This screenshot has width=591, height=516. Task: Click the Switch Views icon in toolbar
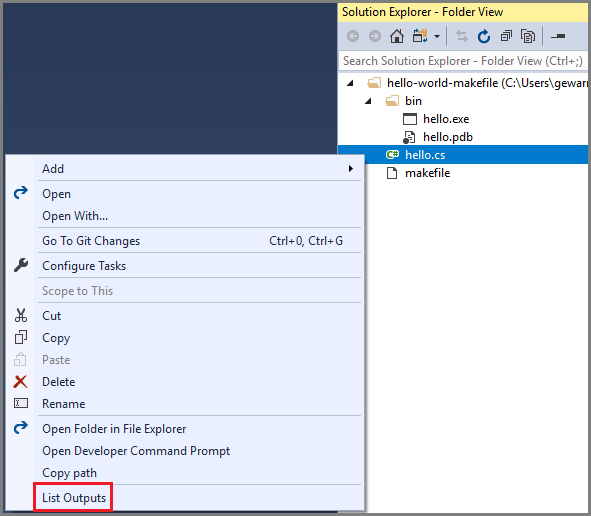point(420,36)
